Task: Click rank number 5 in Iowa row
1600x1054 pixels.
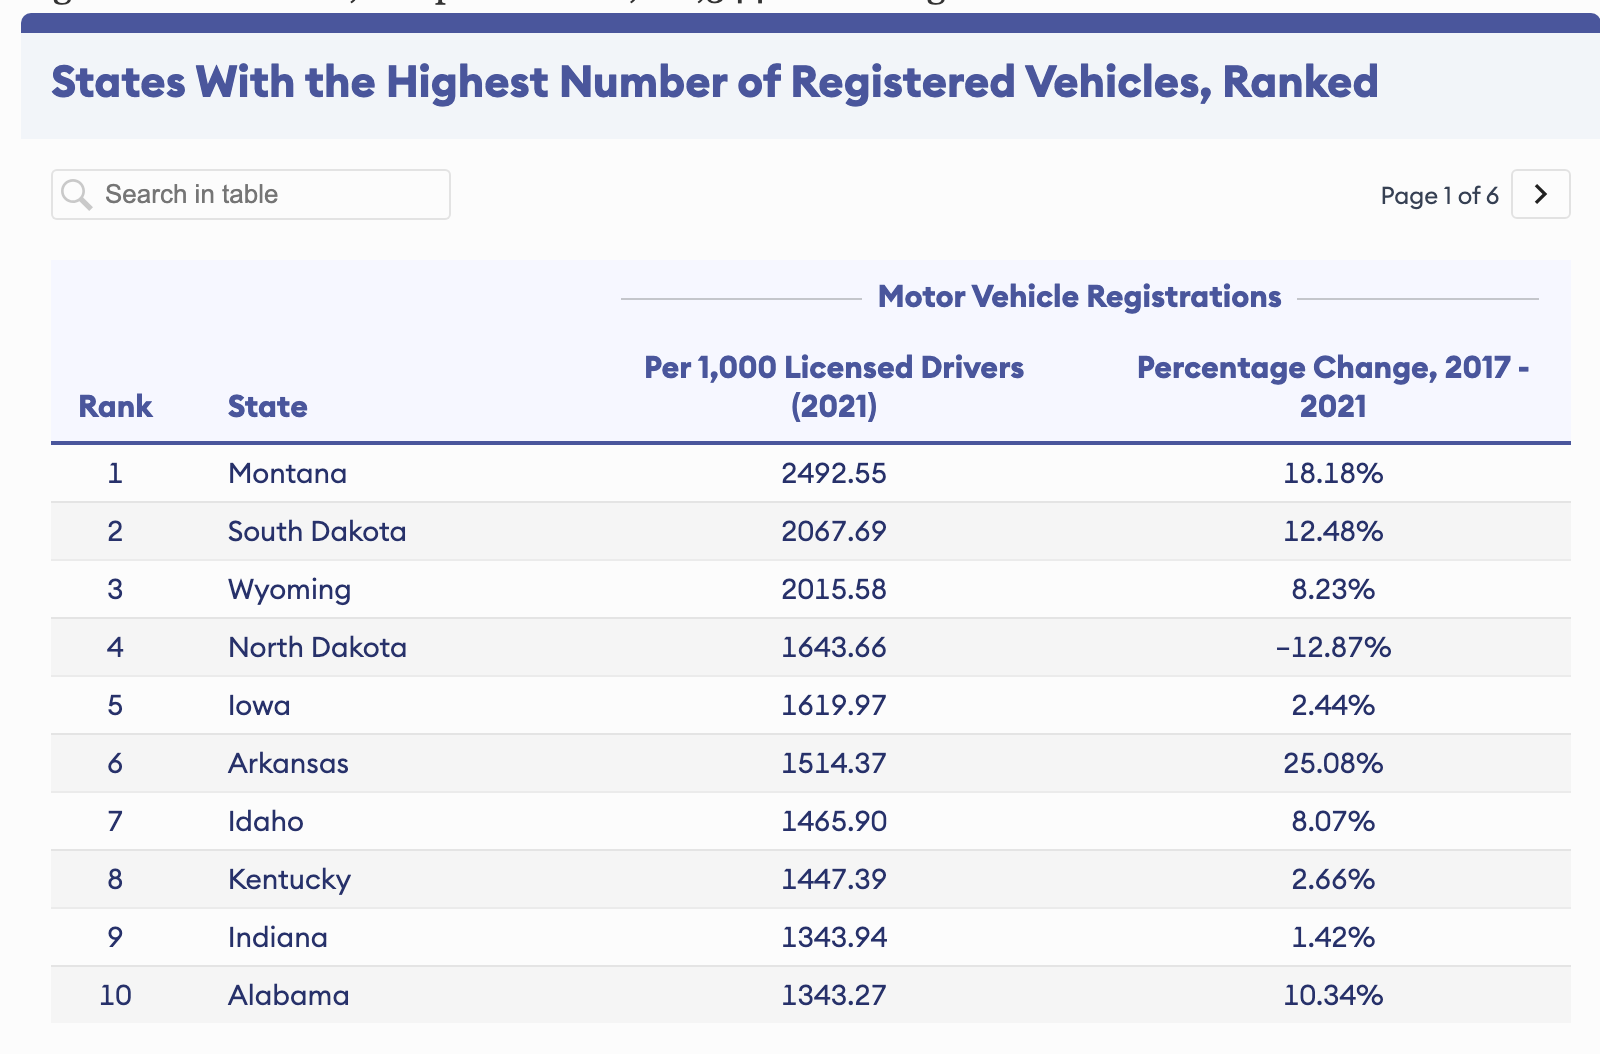Action: pyautogui.click(x=115, y=705)
